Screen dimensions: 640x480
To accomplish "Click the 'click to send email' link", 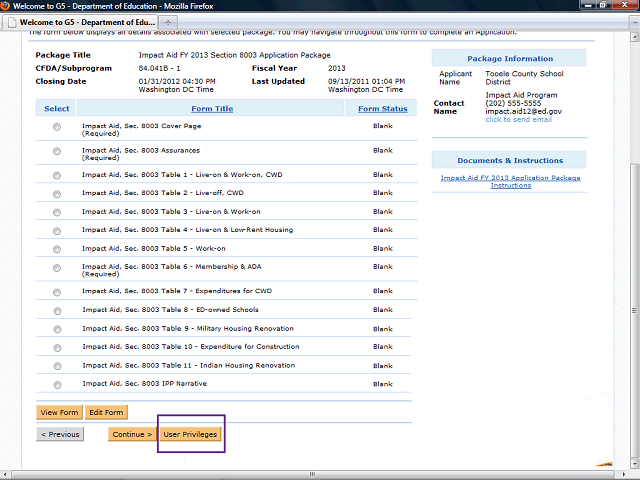I will point(518,120).
